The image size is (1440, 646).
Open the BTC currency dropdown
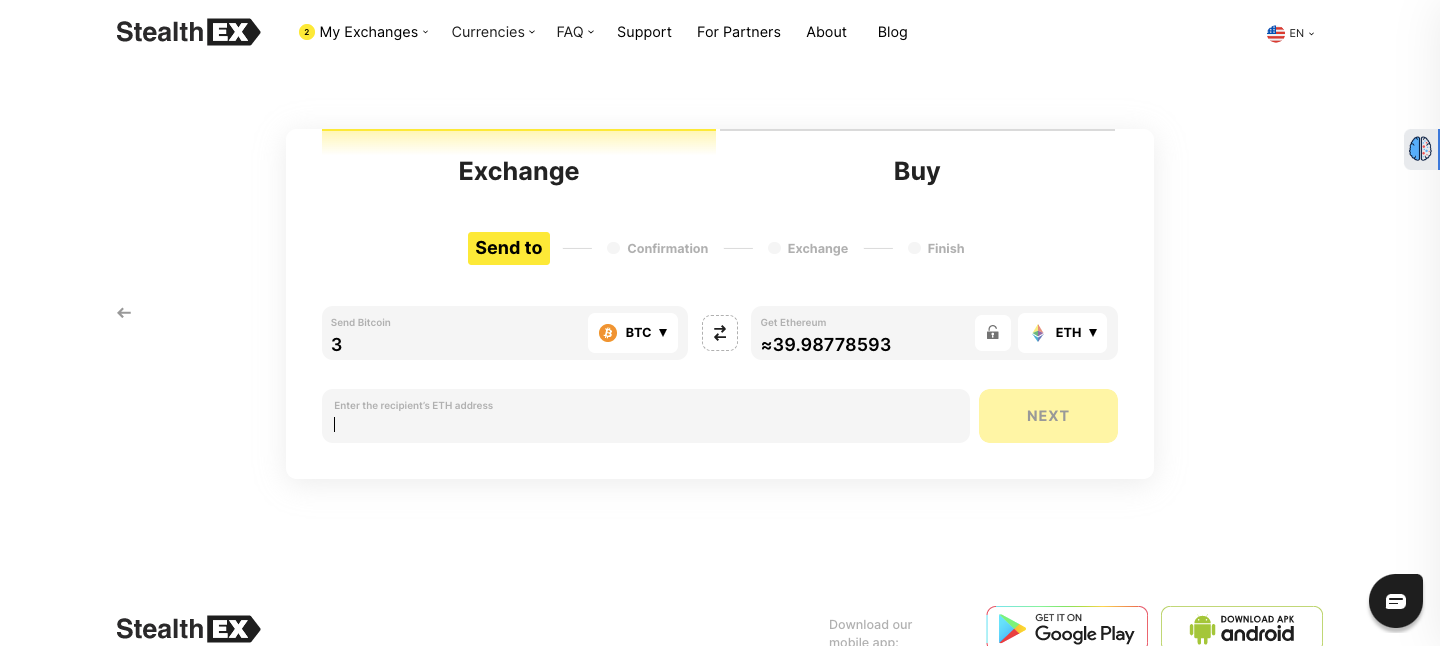633,333
